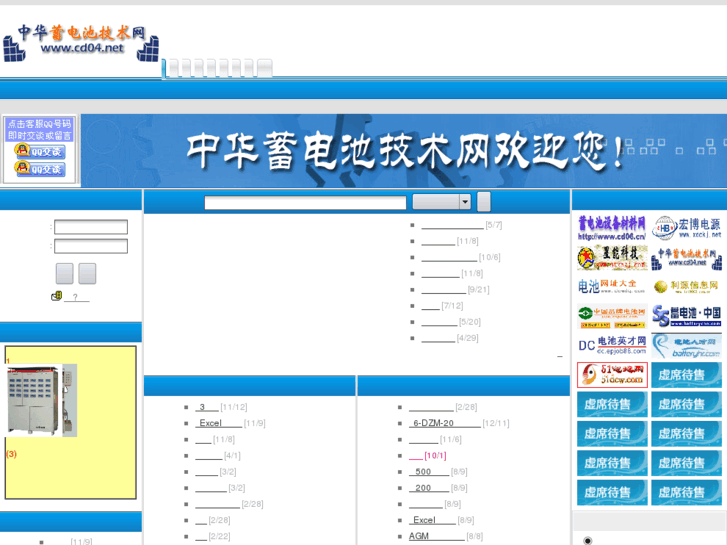Click the second login form button
Image resolution: width=727 pixels, height=545 pixels.
87,273
